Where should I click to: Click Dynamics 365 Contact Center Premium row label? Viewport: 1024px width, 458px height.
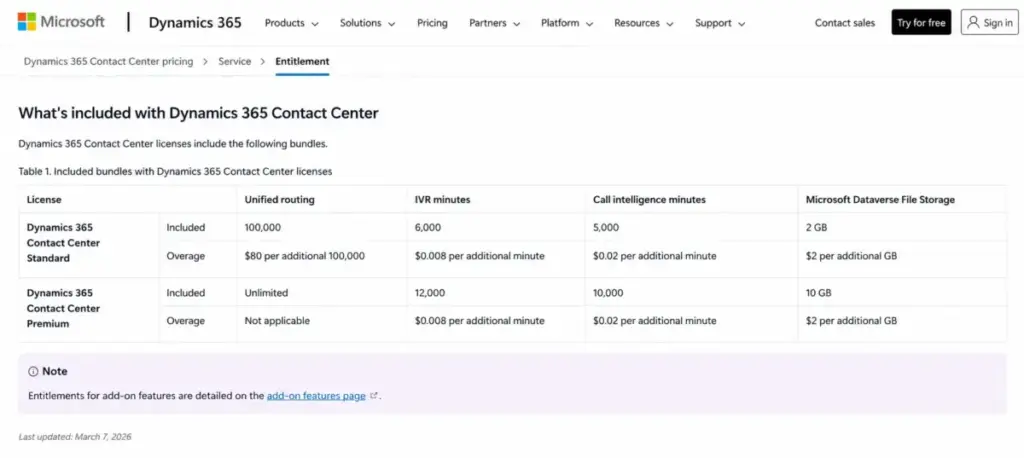click(x=63, y=308)
